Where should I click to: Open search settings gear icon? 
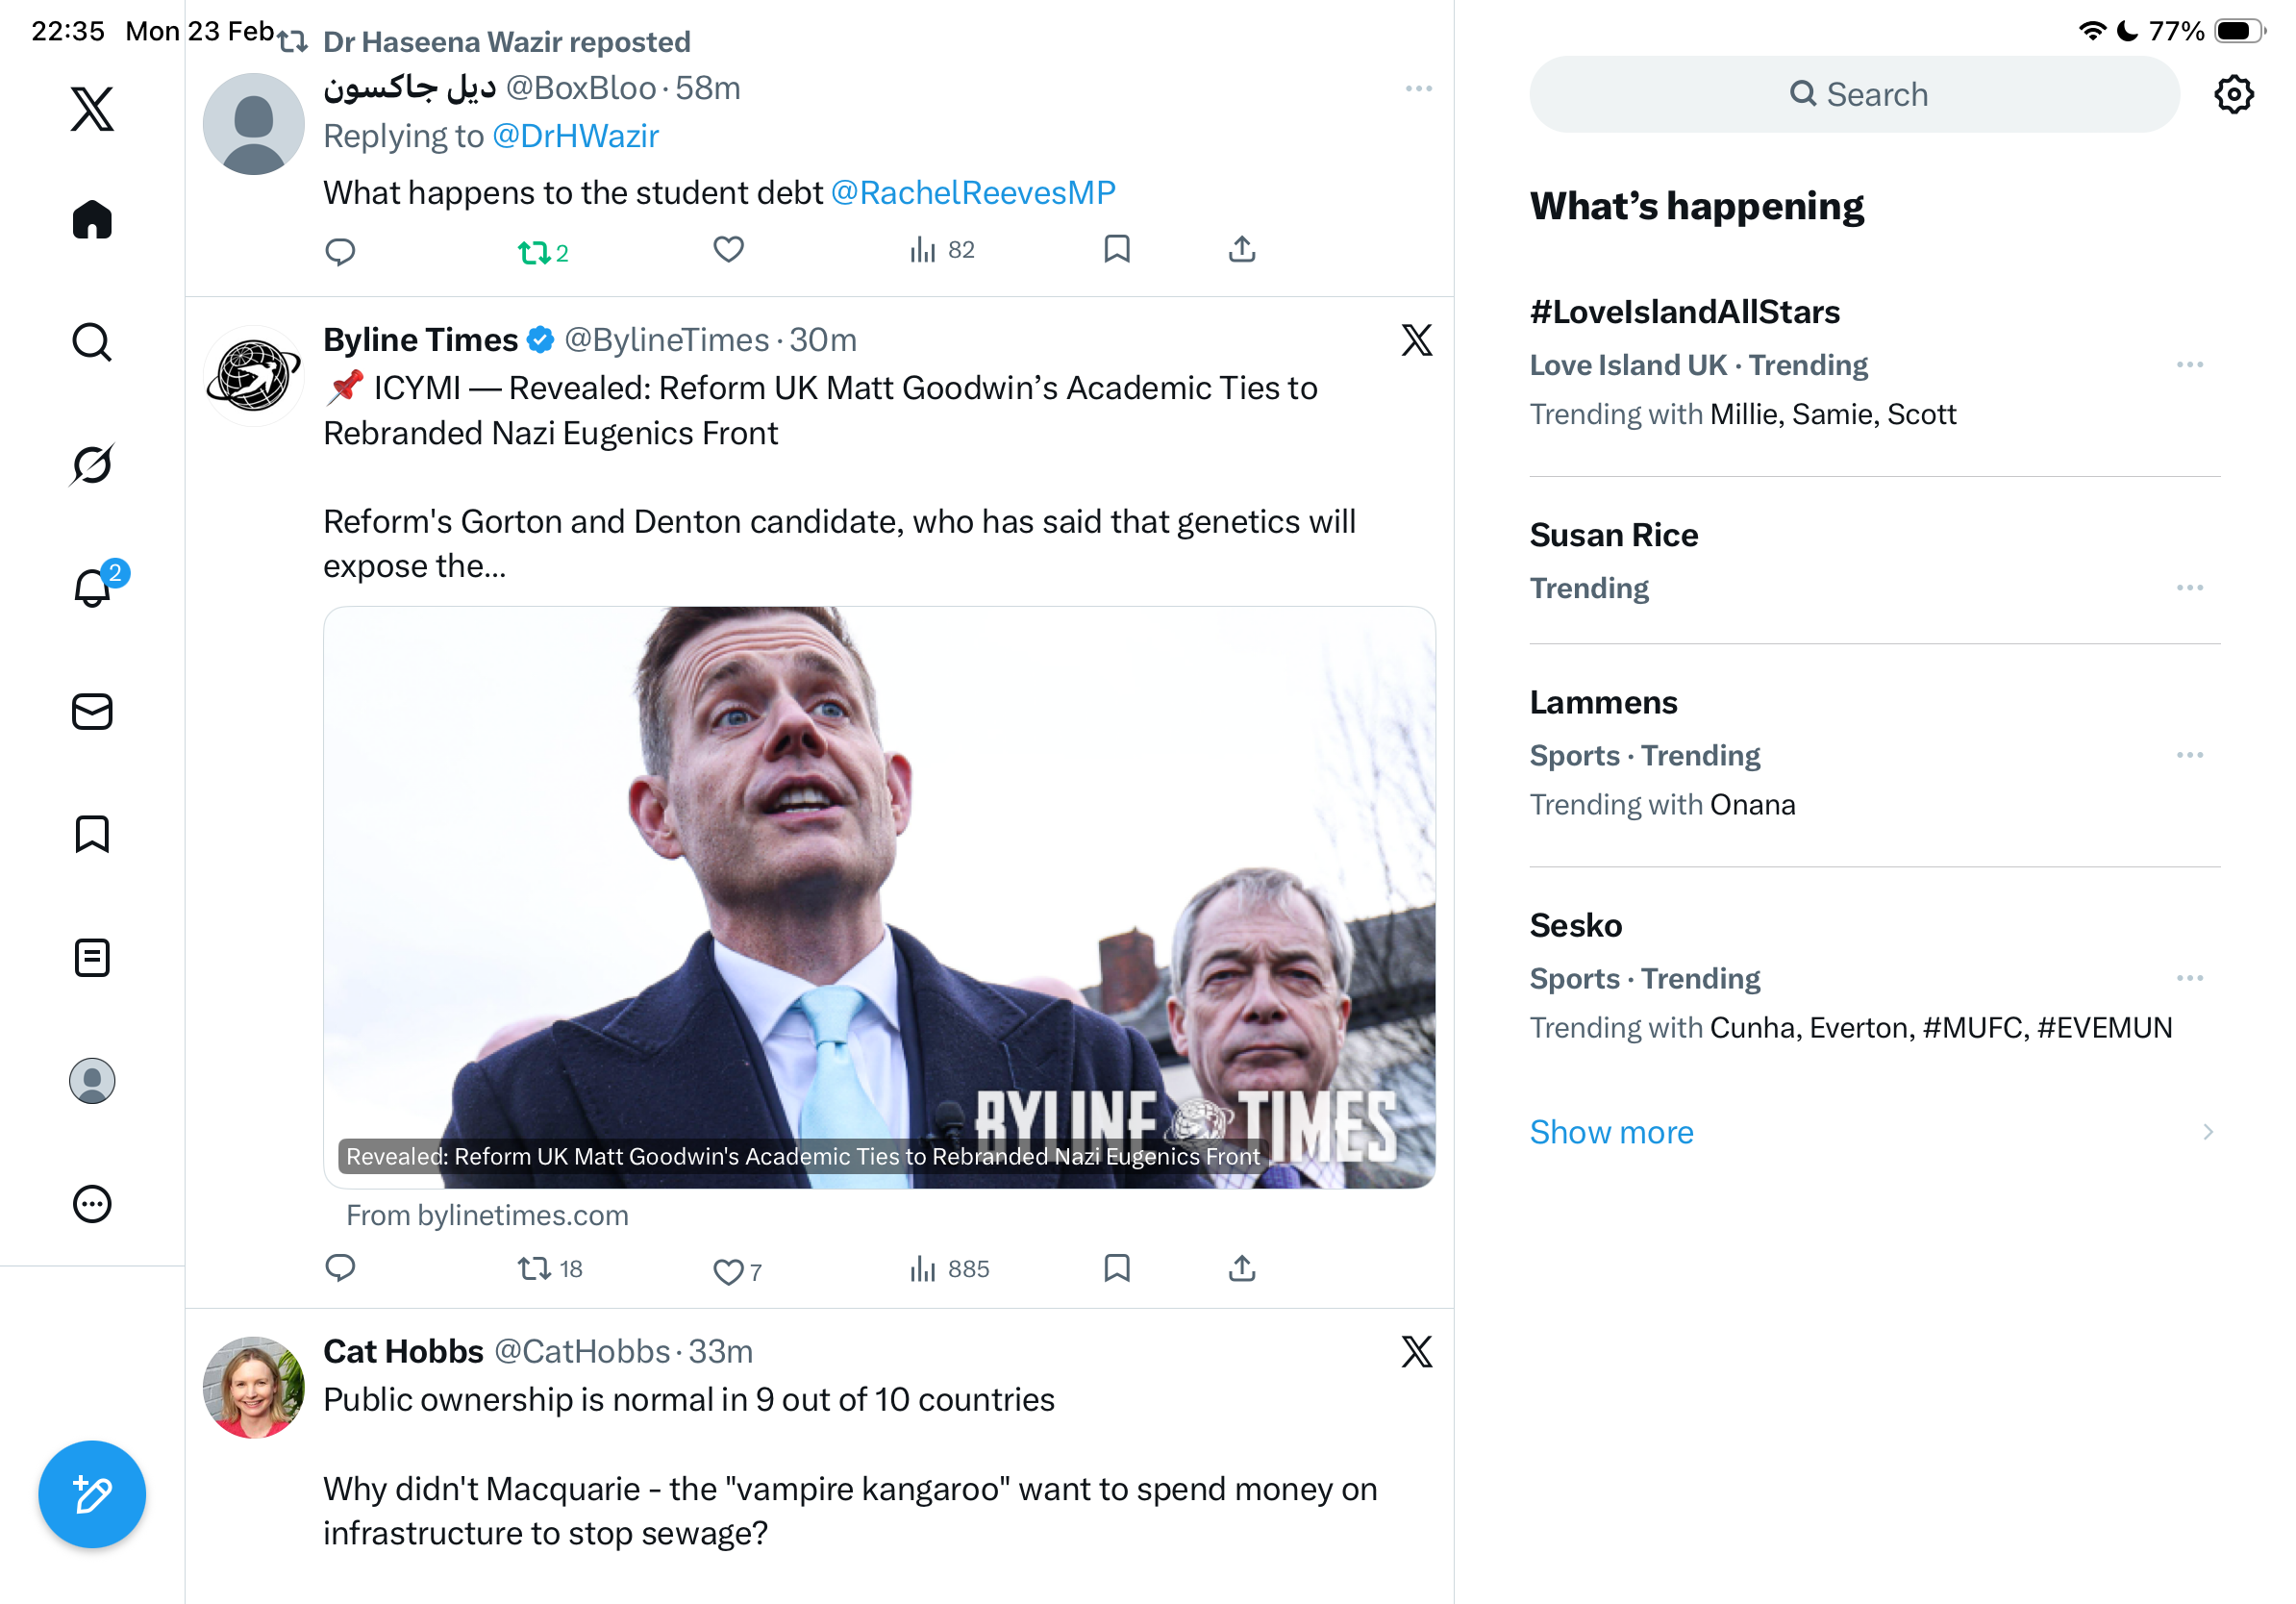(2233, 95)
